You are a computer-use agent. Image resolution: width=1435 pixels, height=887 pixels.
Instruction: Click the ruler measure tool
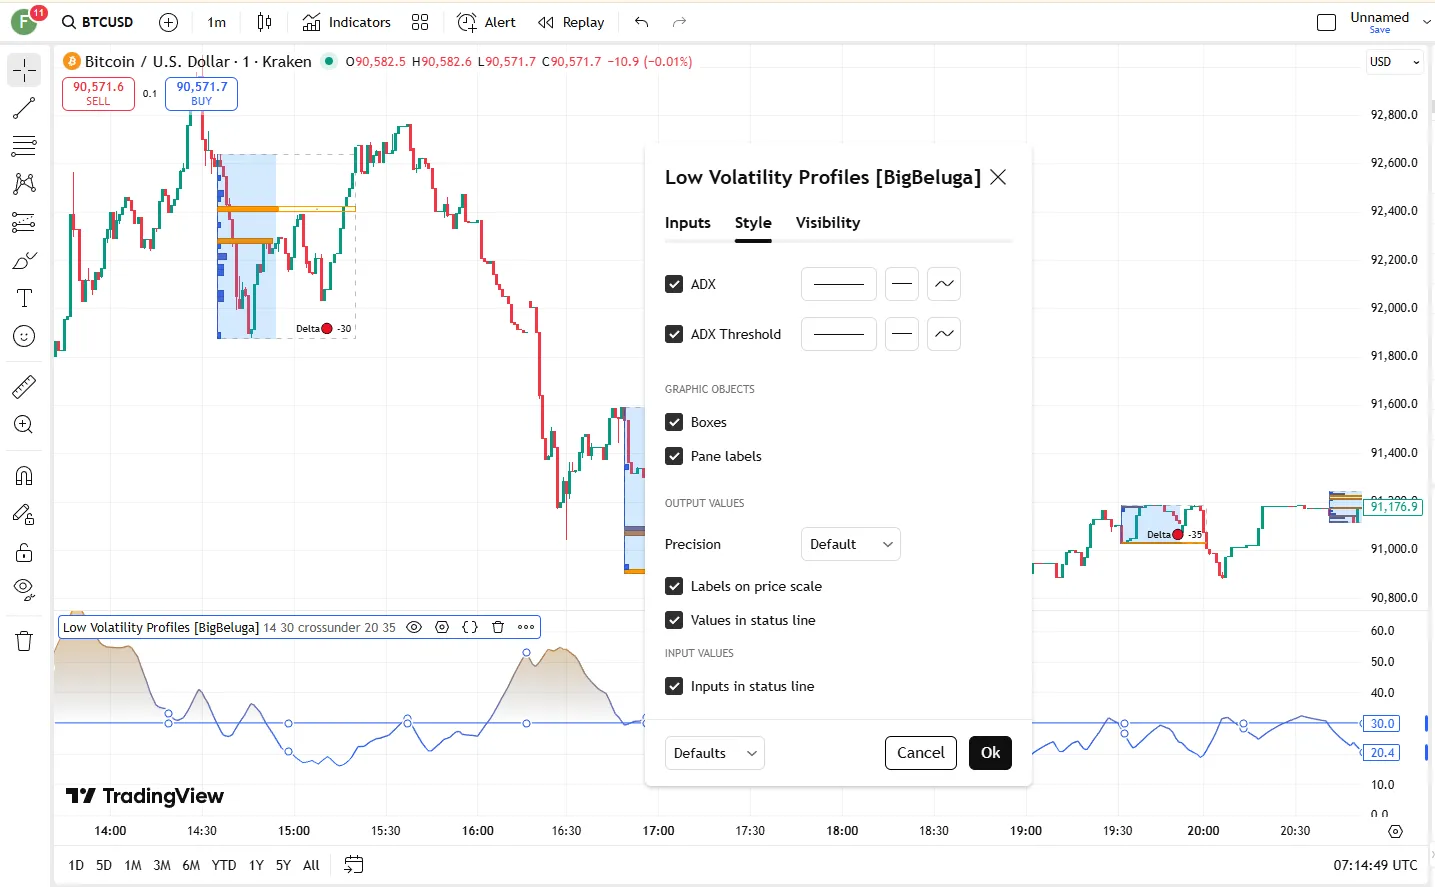click(24, 386)
